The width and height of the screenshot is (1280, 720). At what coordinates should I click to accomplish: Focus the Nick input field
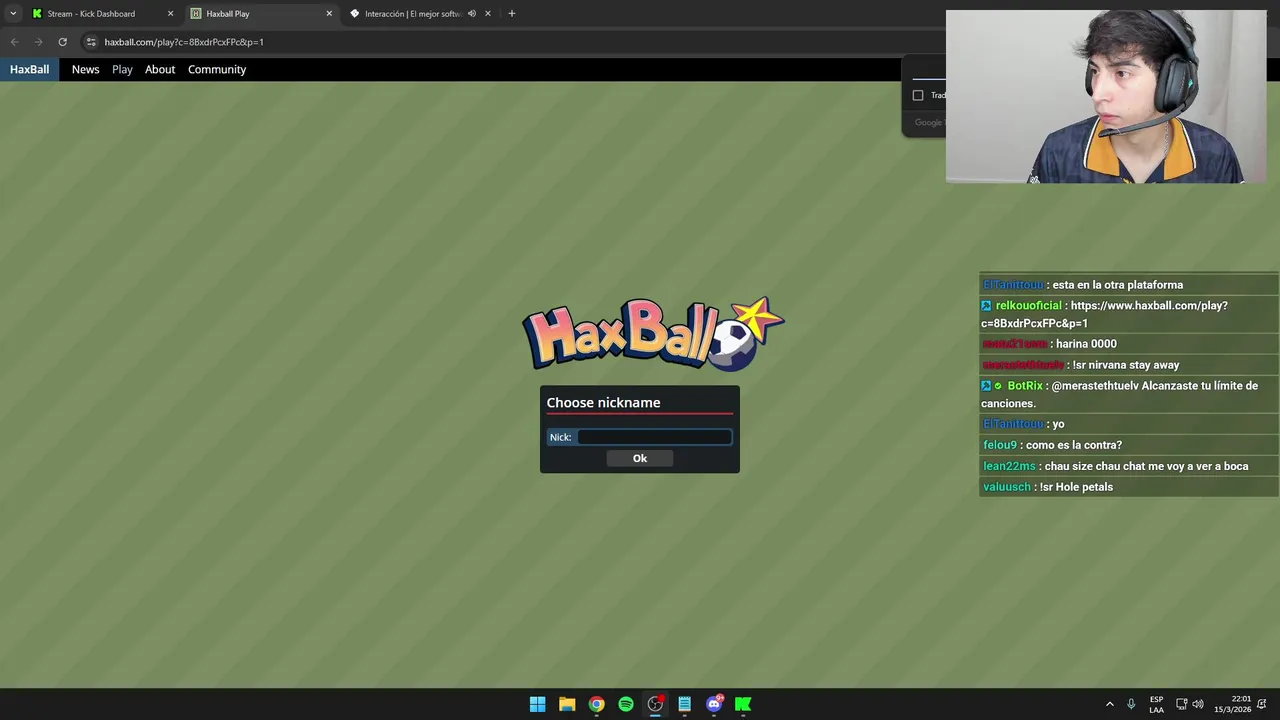click(x=655, y=437)
